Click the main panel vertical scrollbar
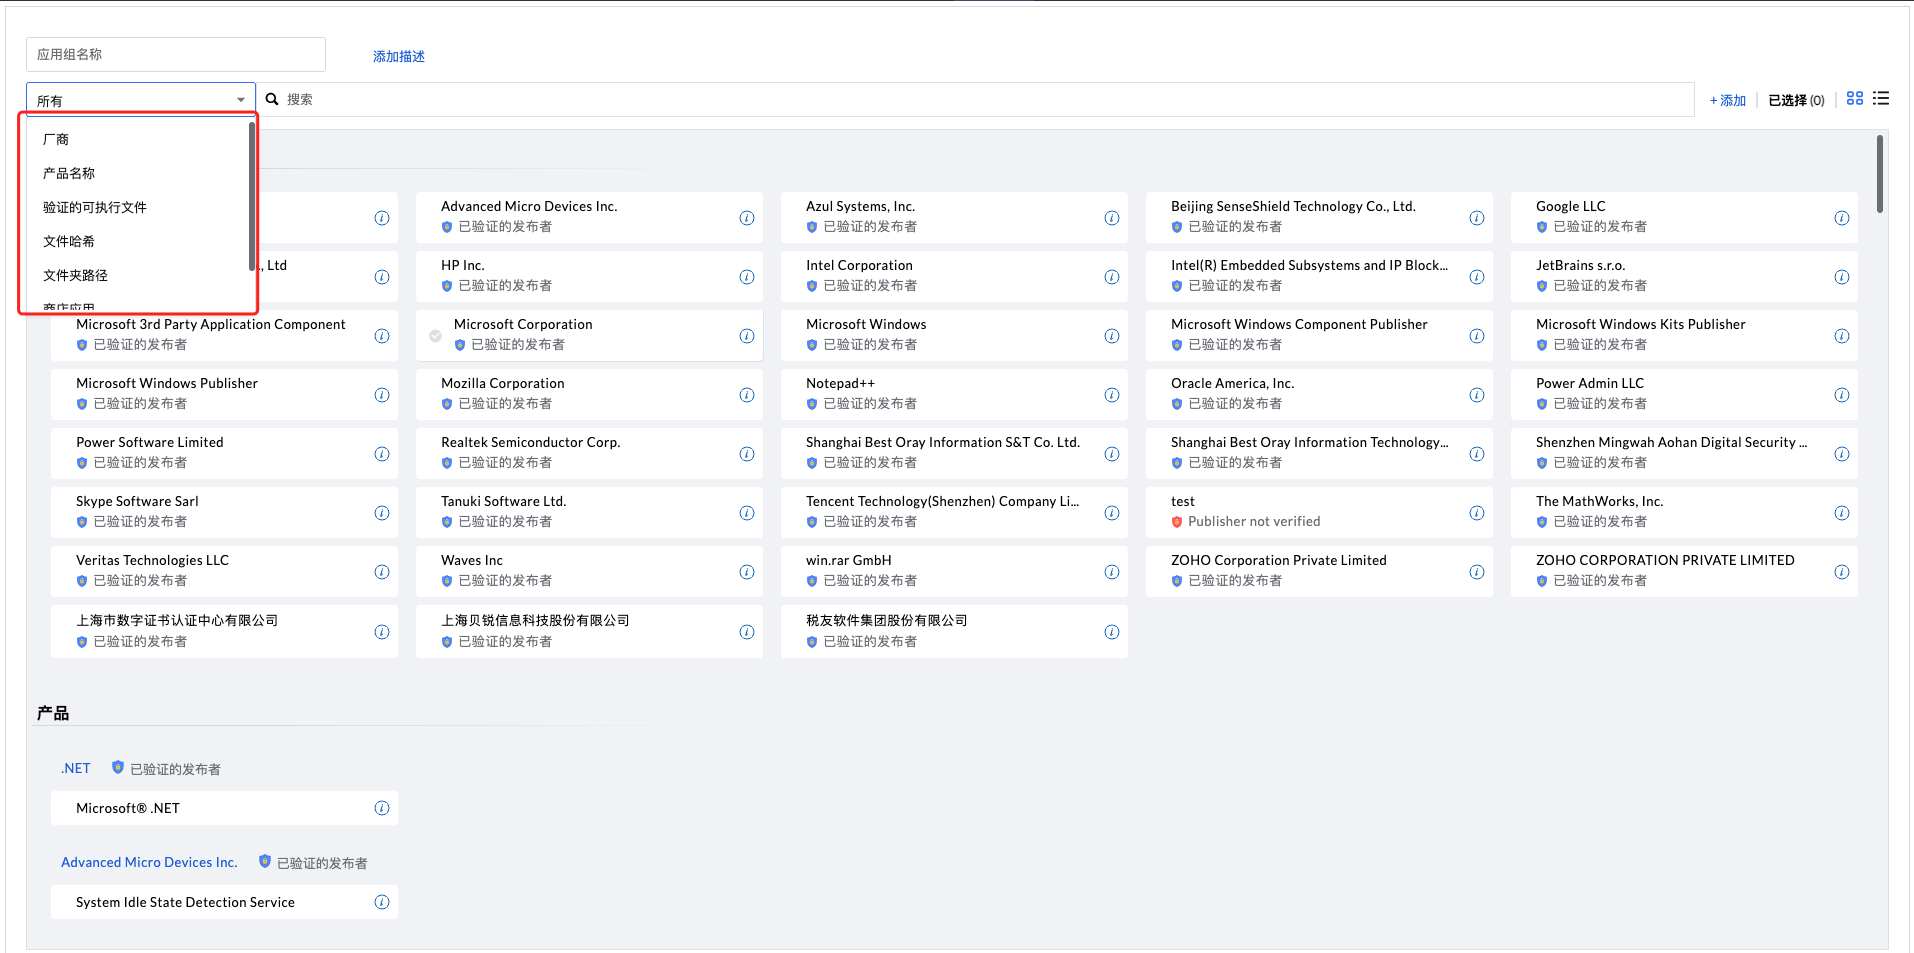1914x953 pixels. (1880, 174)
